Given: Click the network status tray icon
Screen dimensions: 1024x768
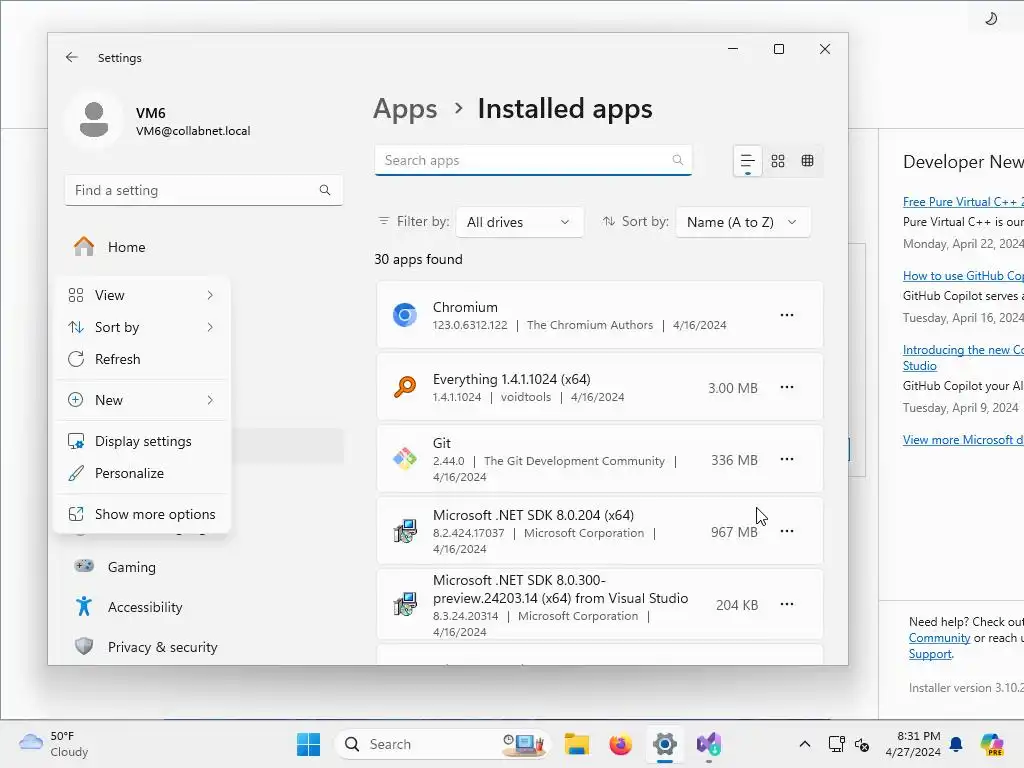Looking at the screenshot, I should click(x=837, y=744).
